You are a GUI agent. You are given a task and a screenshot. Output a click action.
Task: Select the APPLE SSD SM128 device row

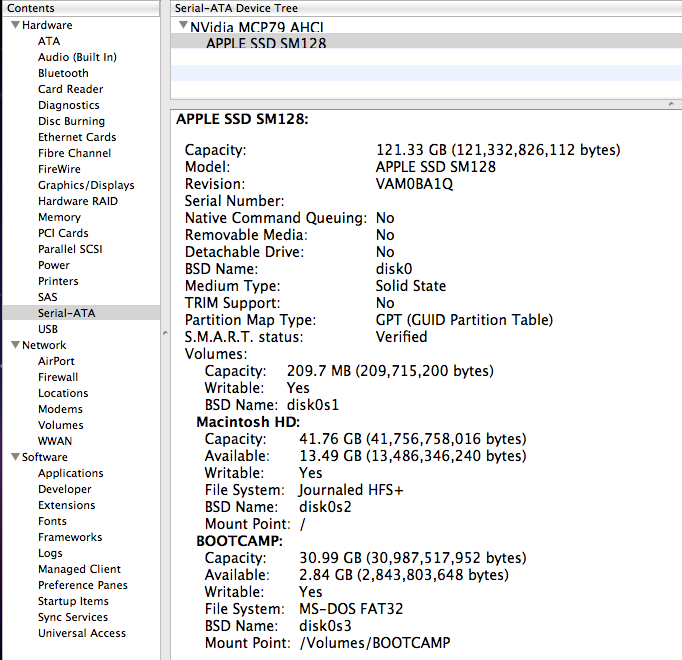[426, 41]
